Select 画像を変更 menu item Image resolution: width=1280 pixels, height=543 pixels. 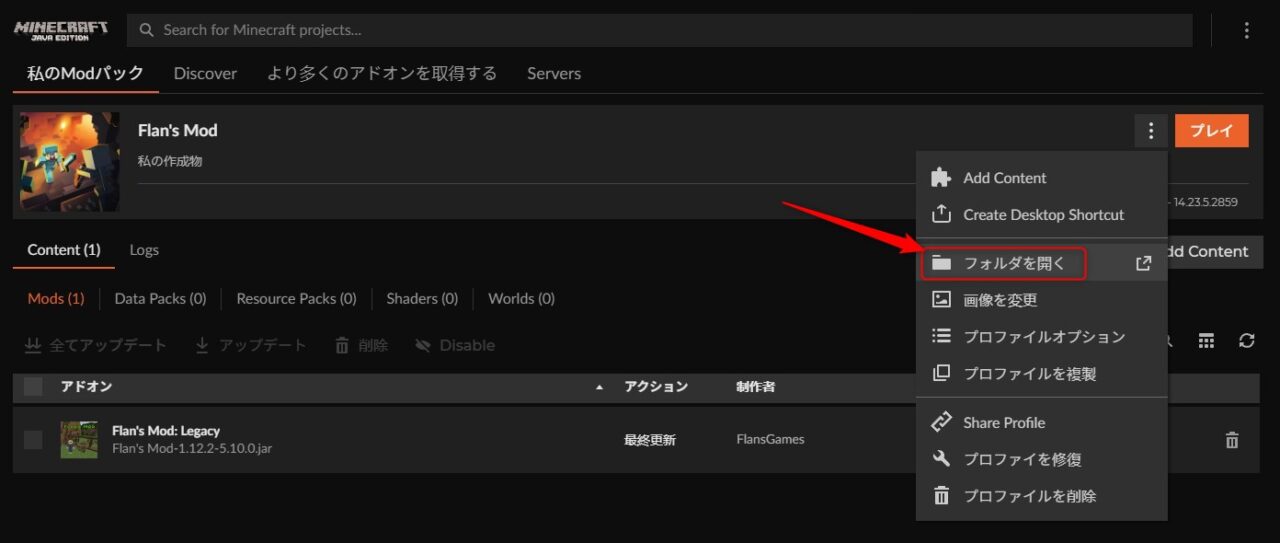(x=1041, y=300)
